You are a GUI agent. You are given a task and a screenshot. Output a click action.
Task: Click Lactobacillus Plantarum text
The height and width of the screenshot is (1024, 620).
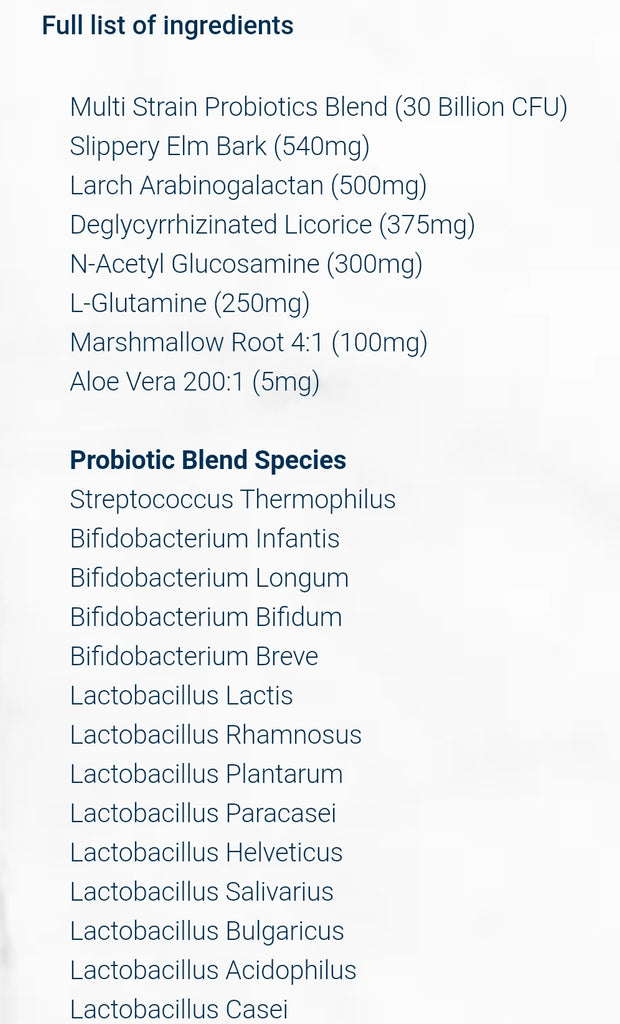pos(206,774)
